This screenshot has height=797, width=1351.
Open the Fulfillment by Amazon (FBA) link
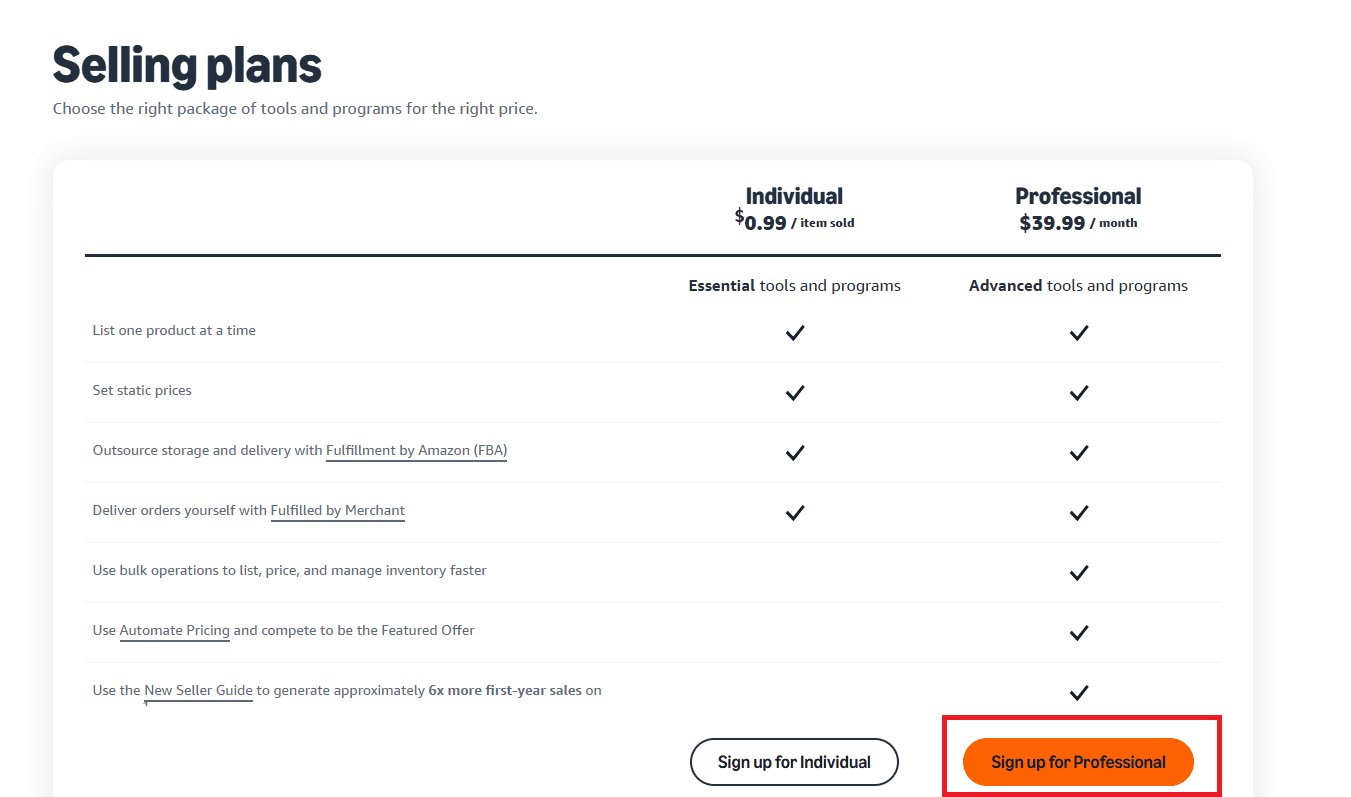[x=416, y=450]
